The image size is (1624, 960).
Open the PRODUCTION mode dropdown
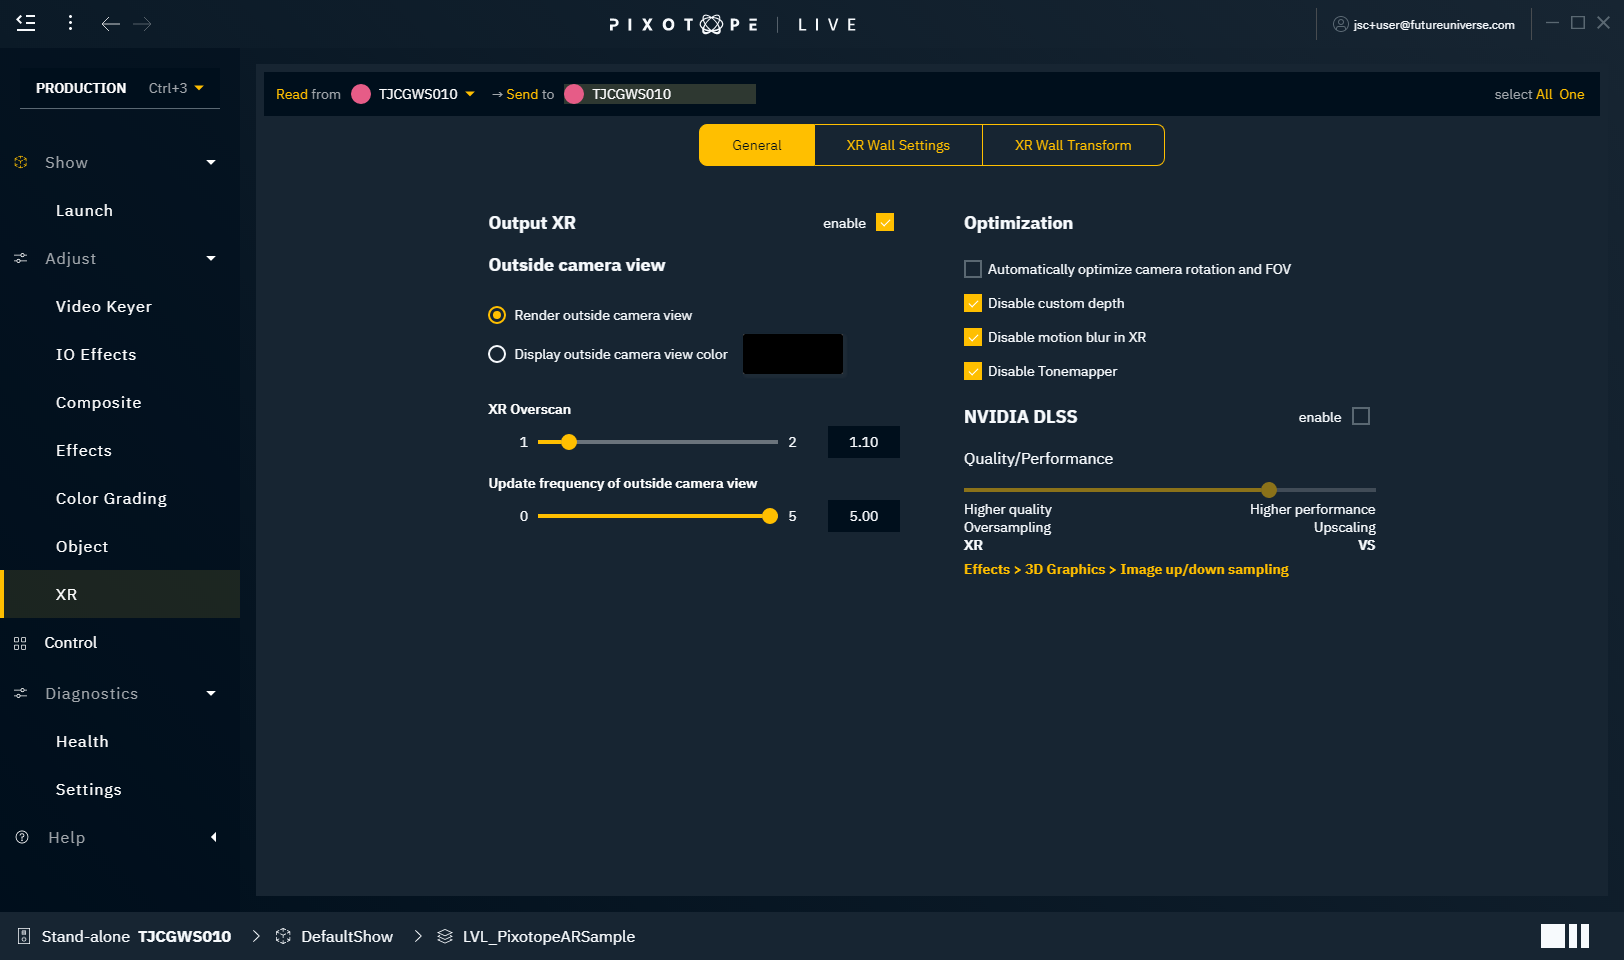click(120, 88)
